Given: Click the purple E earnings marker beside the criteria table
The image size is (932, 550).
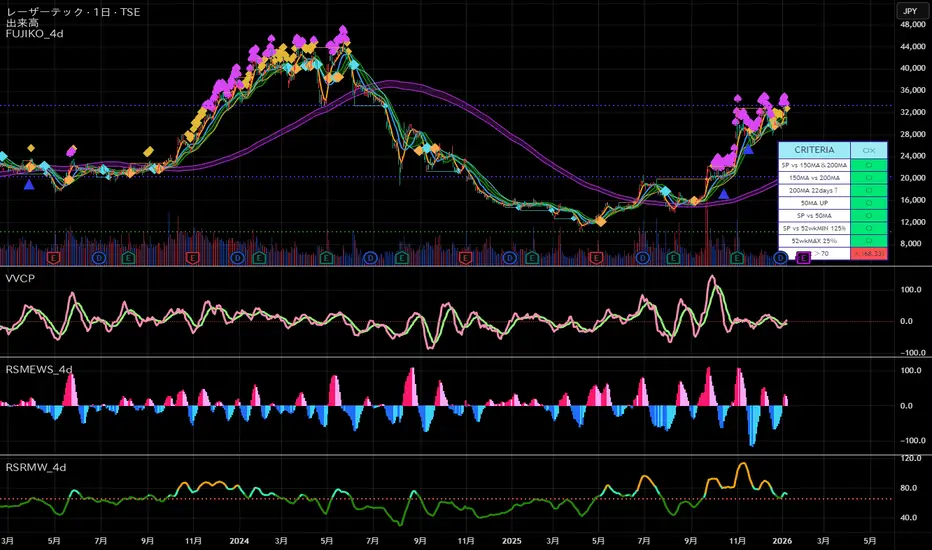Looking at the screenshot, I should click(x=803, y=258).
